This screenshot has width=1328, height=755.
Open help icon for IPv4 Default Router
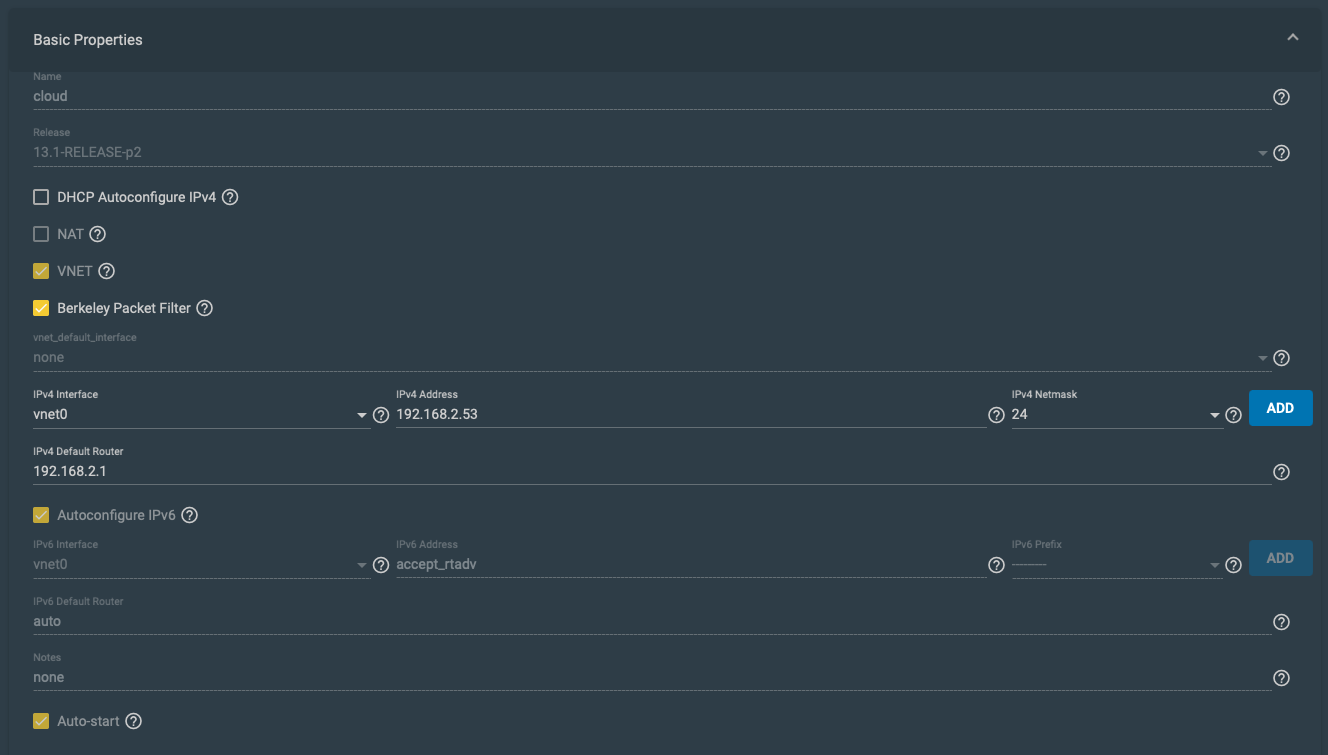click(1281, 472)
